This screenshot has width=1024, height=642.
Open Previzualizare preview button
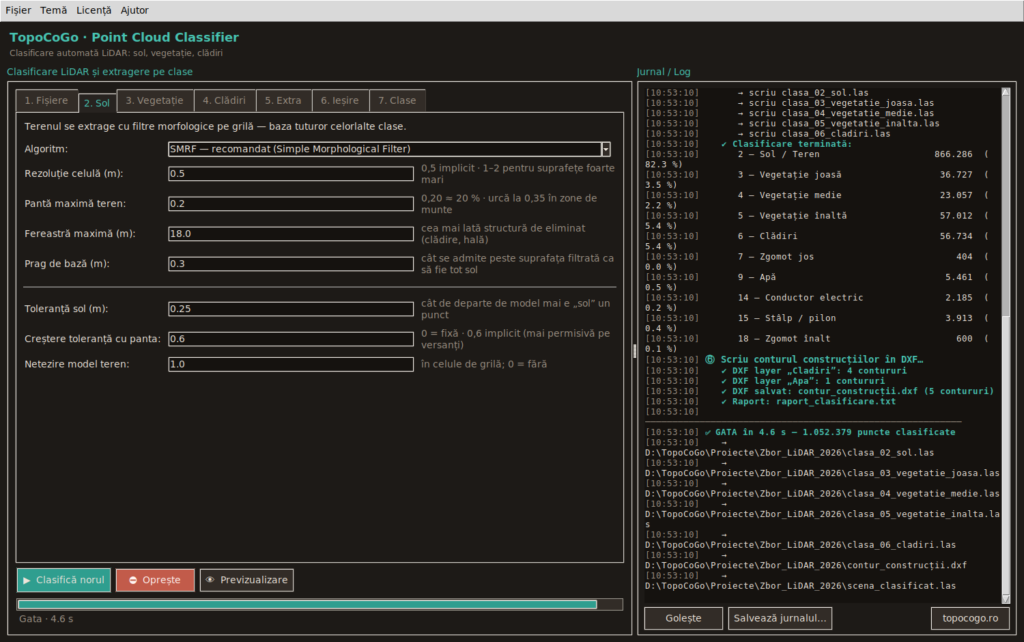coord(247,580)
